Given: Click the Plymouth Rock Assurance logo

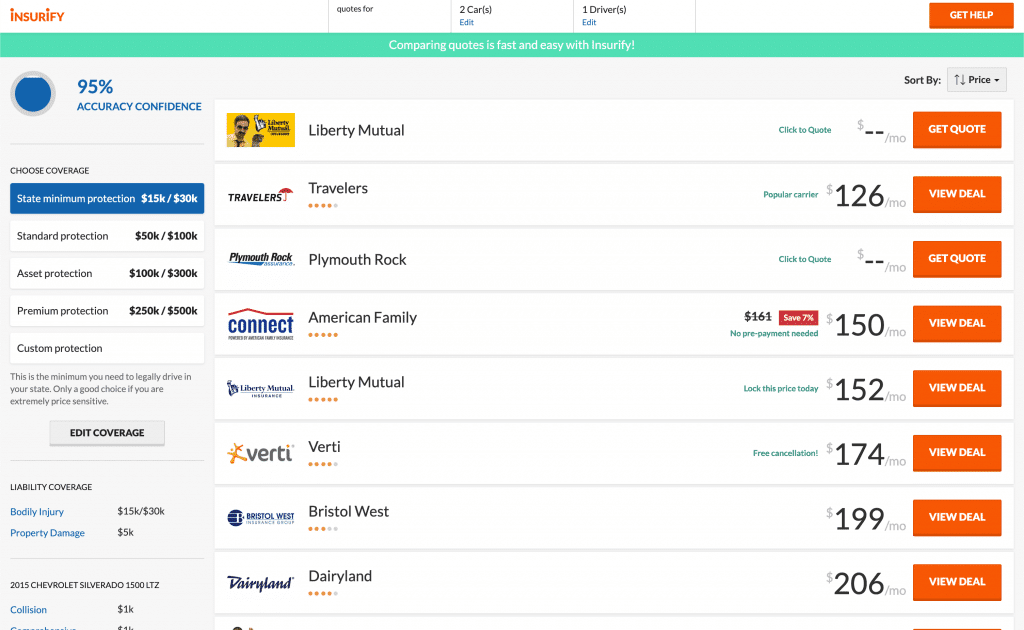Looking at the screenshot, I should (261, 259).
